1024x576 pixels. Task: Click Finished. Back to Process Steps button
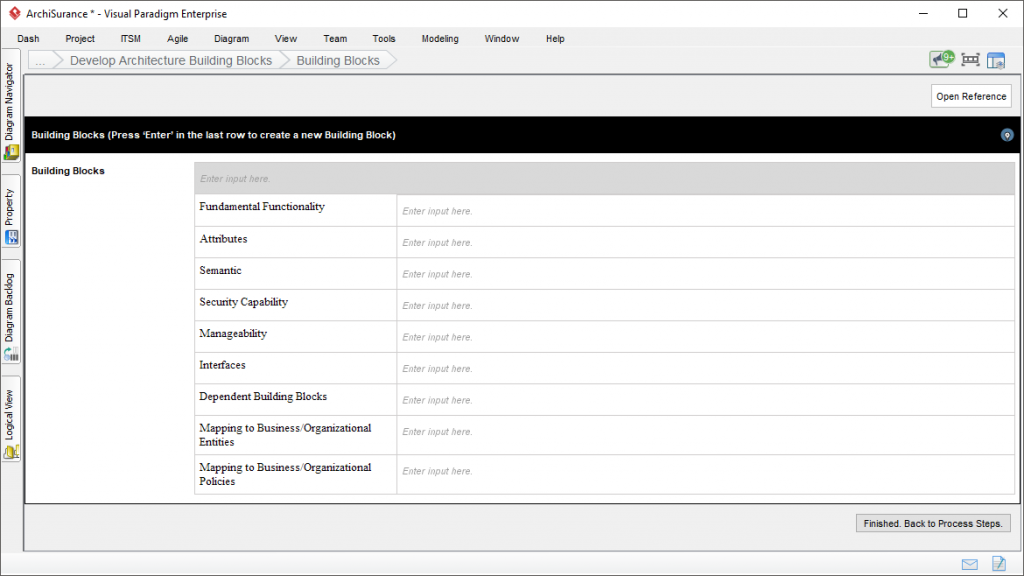[933, 523]
